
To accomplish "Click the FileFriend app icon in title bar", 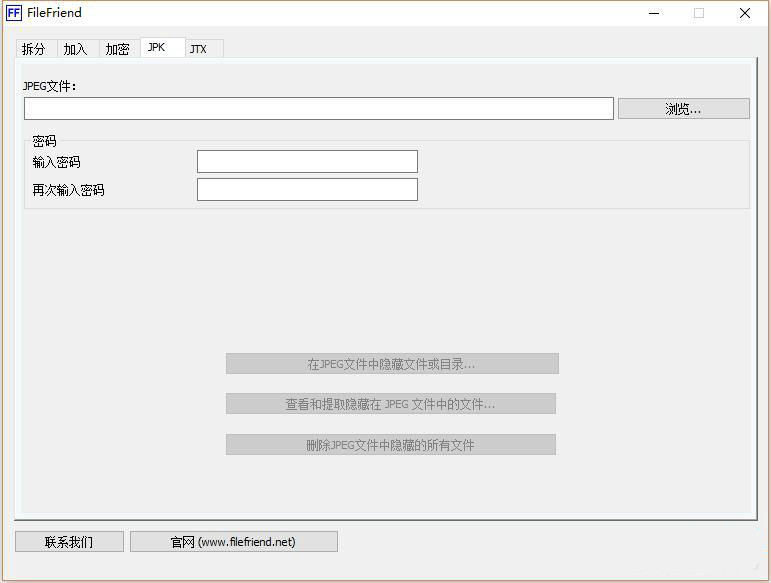I will point(14,13).
